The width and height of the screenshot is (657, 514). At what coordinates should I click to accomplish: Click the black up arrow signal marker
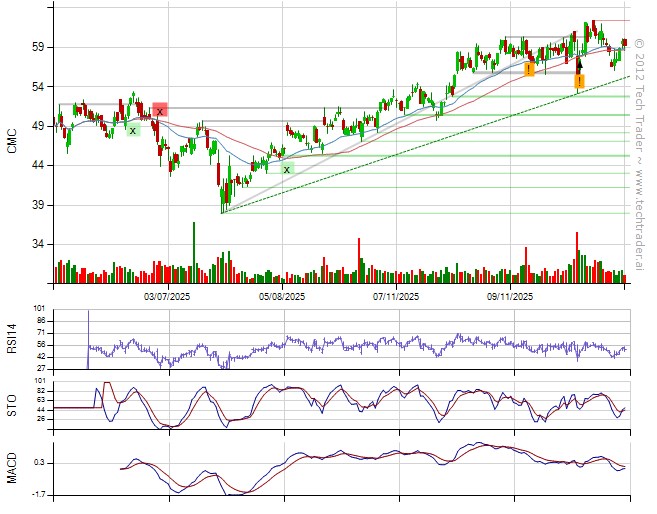pos(580,67)
